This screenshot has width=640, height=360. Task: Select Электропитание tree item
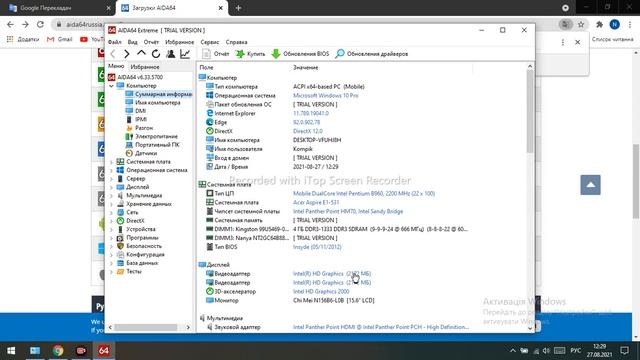[152, 136]
